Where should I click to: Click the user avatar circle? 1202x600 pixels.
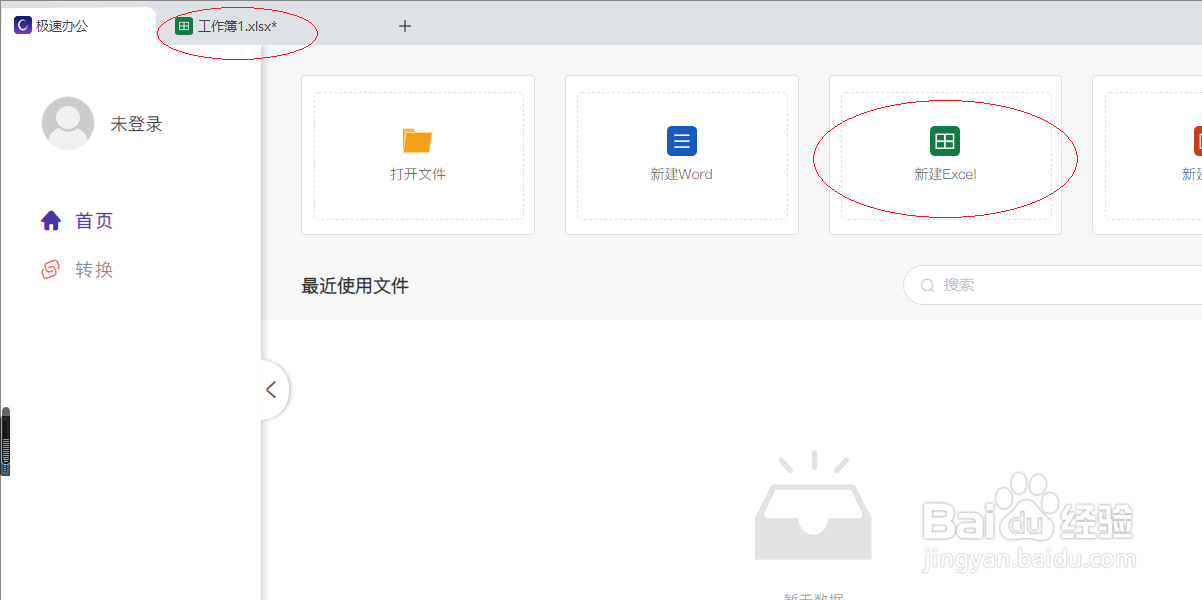[x=68, y=123]
